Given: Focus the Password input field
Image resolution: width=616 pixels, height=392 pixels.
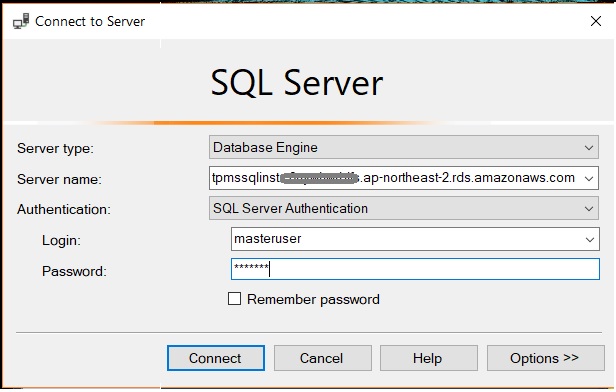Looking at the screenshot, I should (415, 269).
